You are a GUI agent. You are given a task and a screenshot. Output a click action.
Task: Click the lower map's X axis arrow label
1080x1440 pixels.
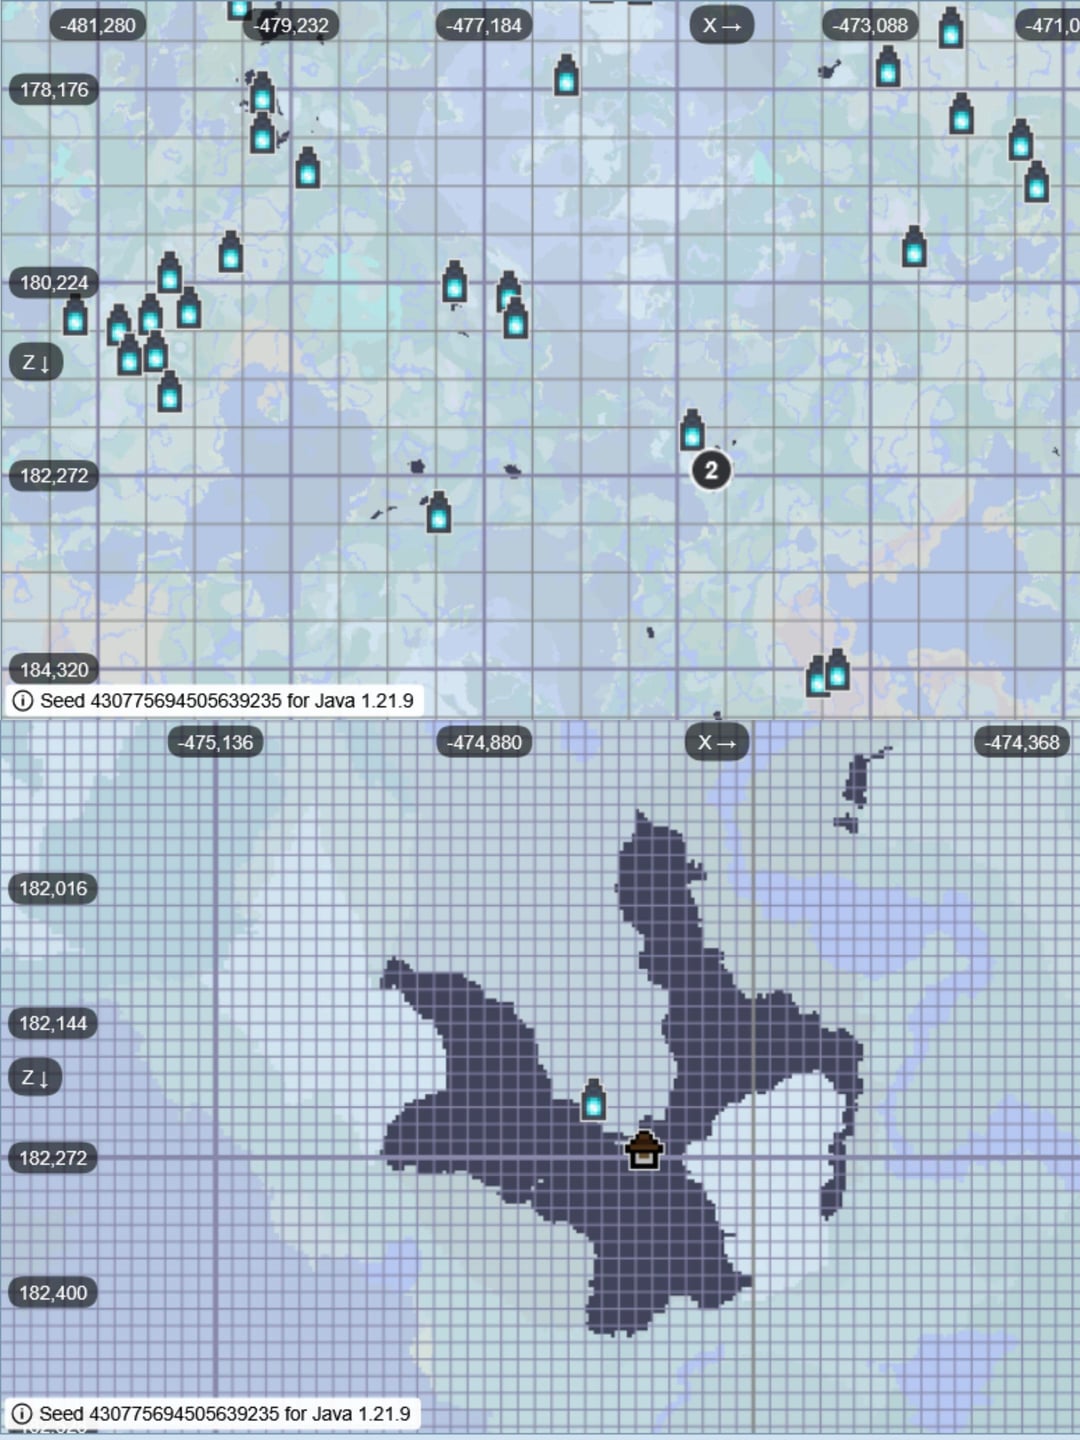coord(717,742)
